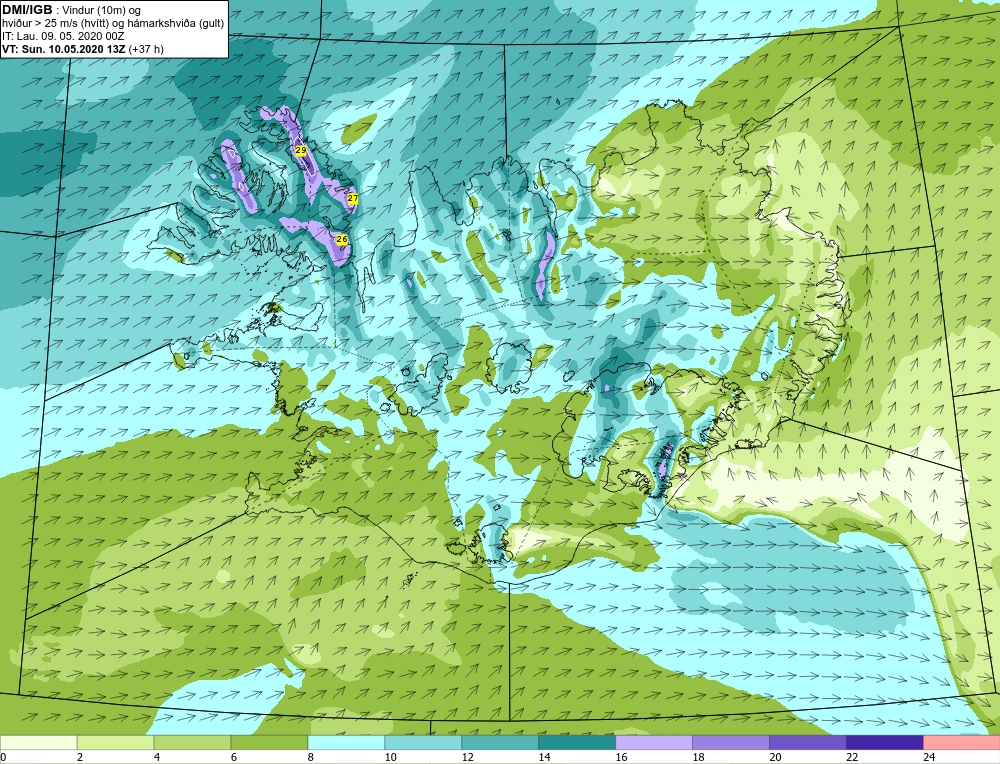1000x764 pixels.
Task: Click the turquoise 10–12 legend swatch
Action: (x=423, y=742)
